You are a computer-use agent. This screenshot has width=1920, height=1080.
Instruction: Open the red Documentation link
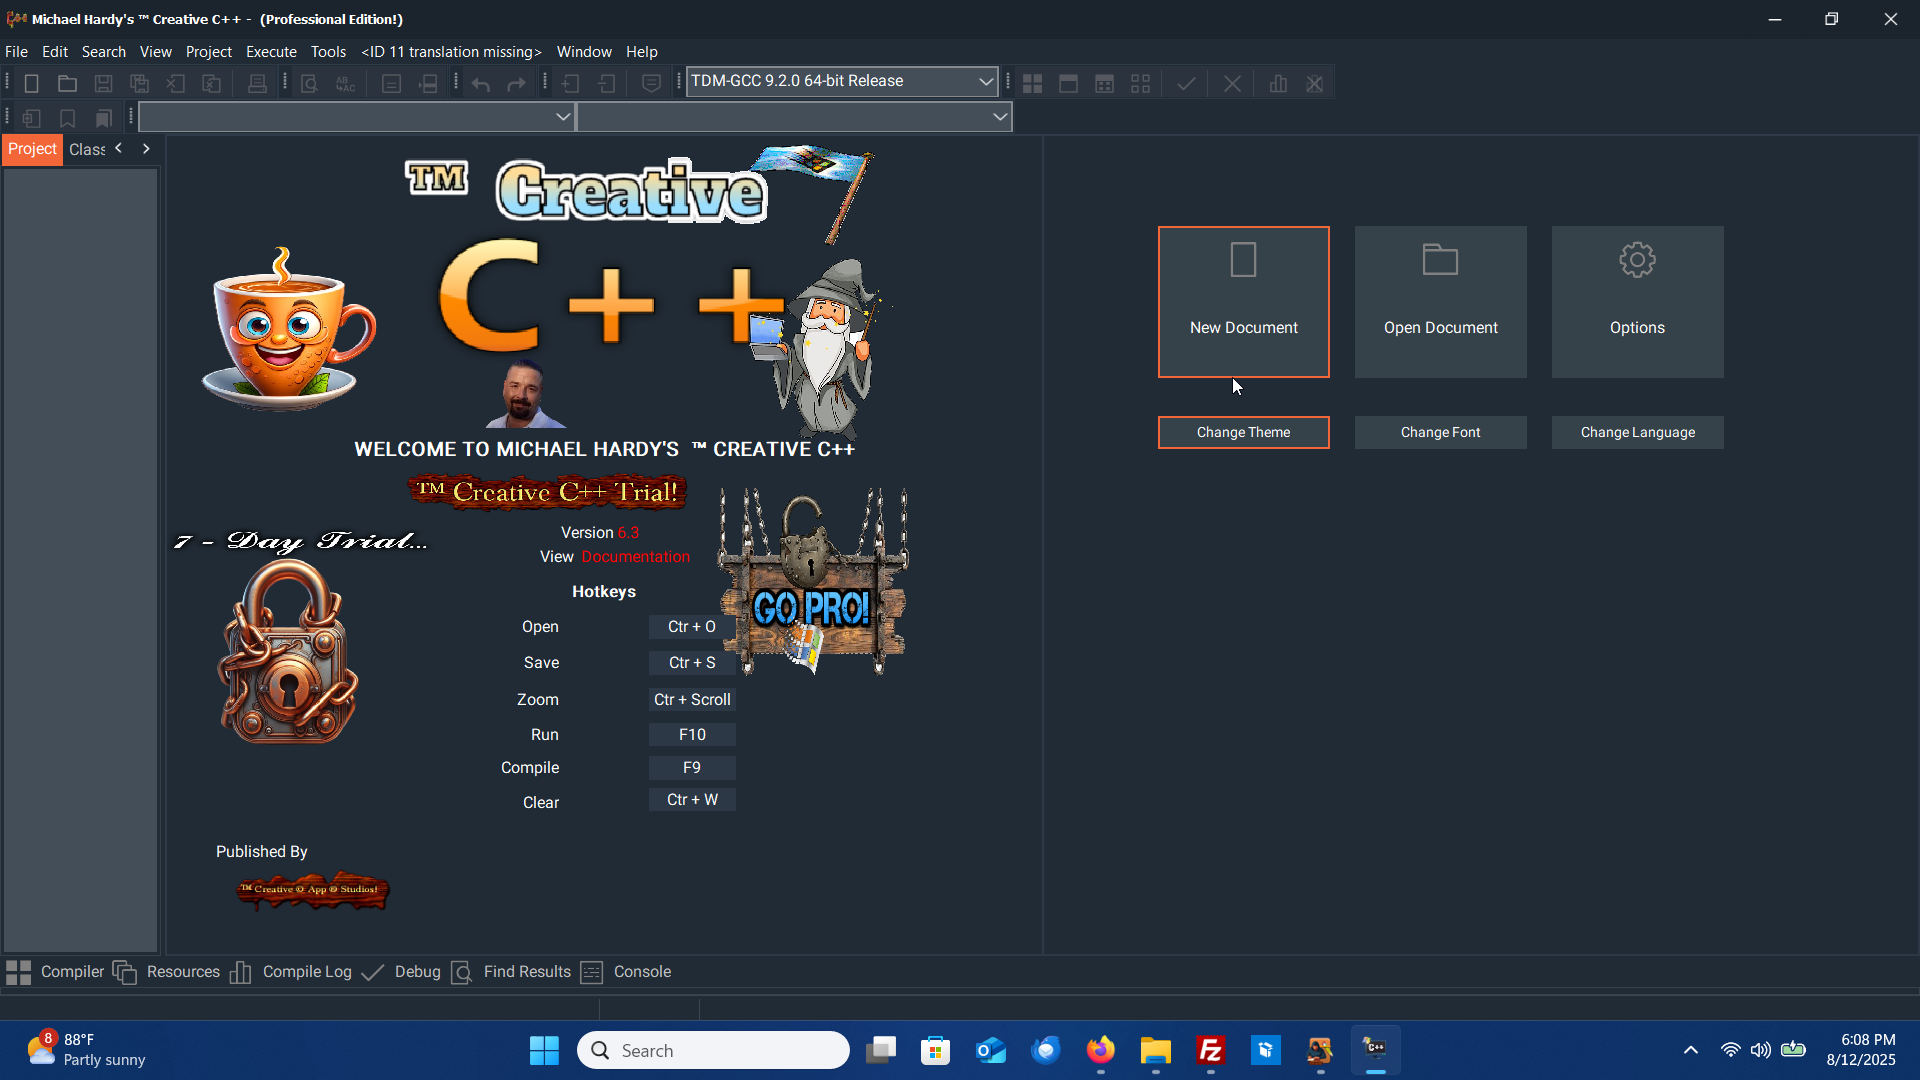(635, 557)
